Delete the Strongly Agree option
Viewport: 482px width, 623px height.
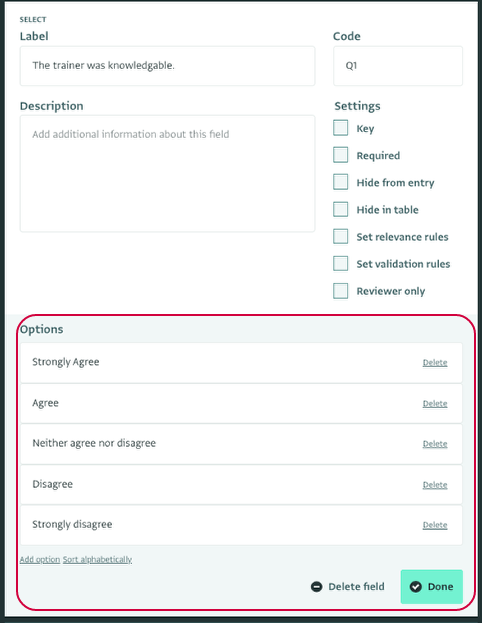(435, 362)
